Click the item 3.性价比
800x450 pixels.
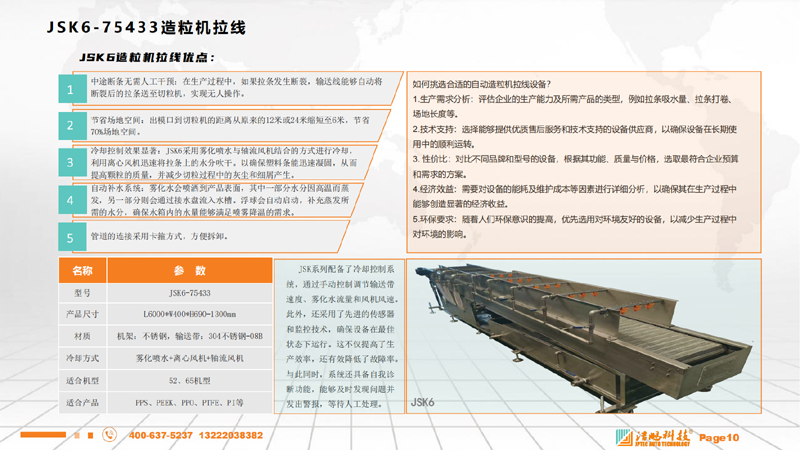click(x=576, y=166)
